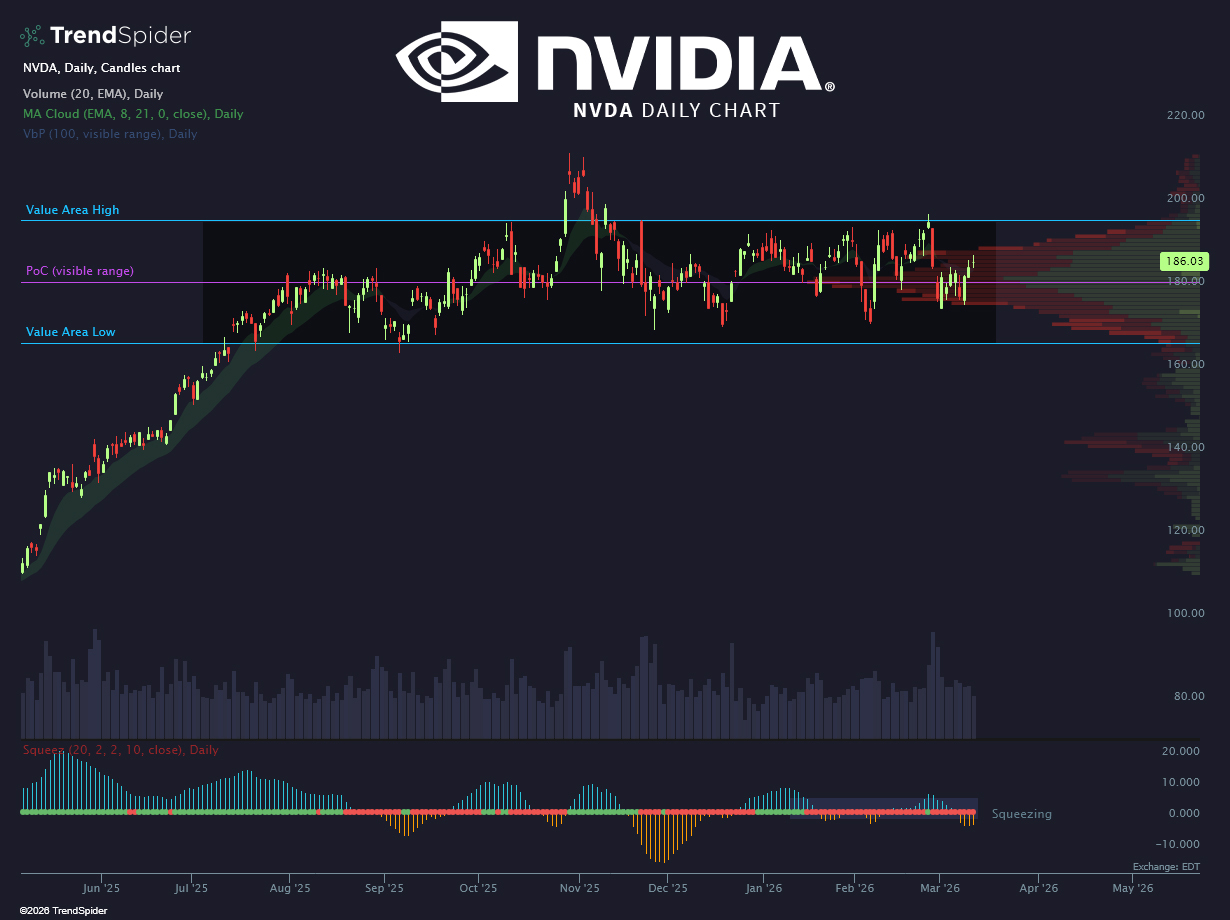Click the -10.000 squeeze axis value

click(x=1180, y=844)
